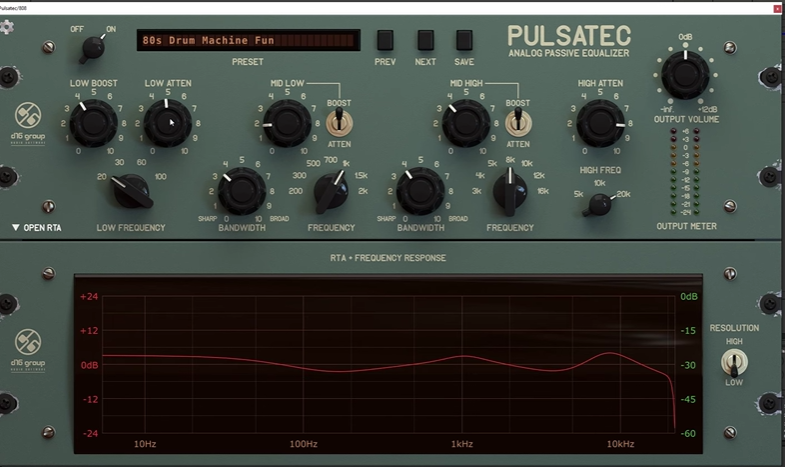Screen dimensions: 785x467
Task: Click the output meter LED column
Action: click(685, 172)
